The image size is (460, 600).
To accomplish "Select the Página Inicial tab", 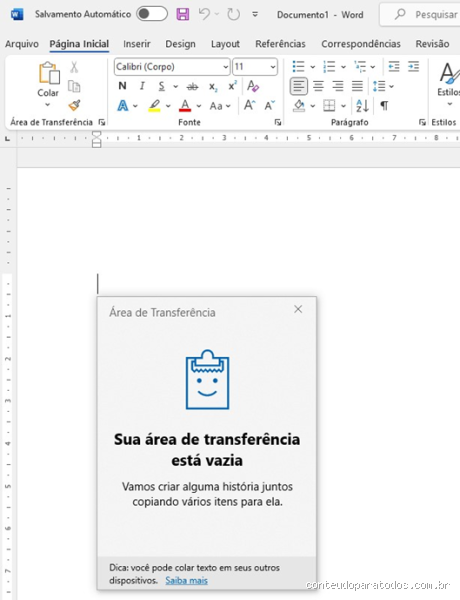I will click(79, 44).
